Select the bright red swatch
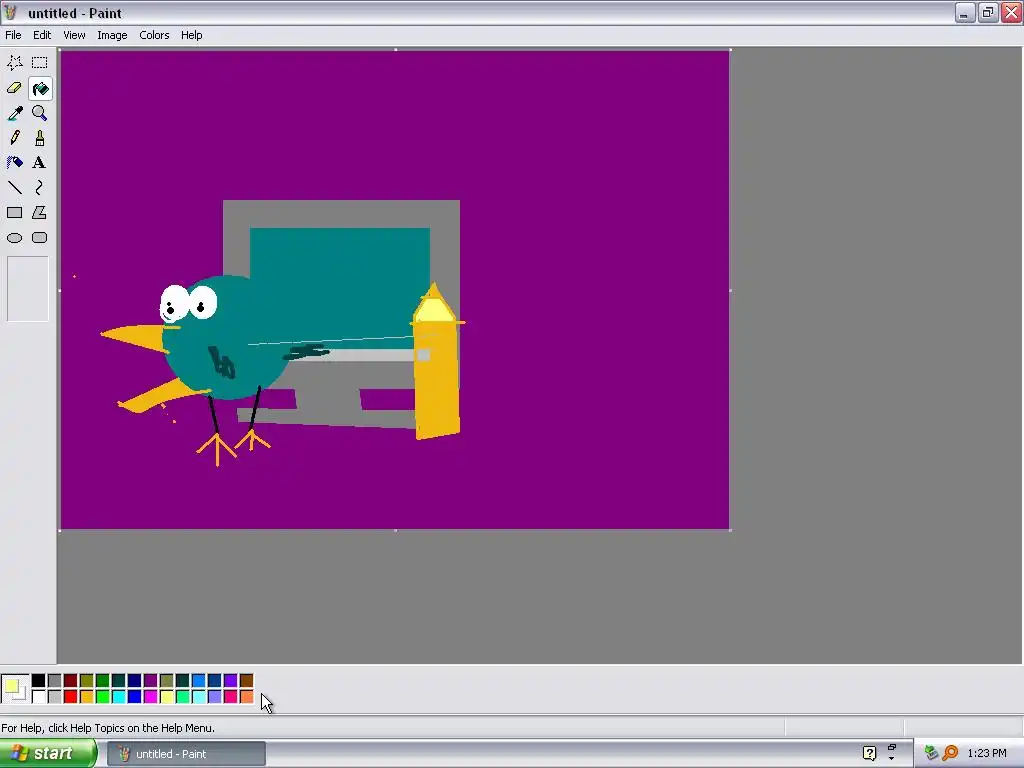The image size is (1024, 768). click(x=71, y=697)
